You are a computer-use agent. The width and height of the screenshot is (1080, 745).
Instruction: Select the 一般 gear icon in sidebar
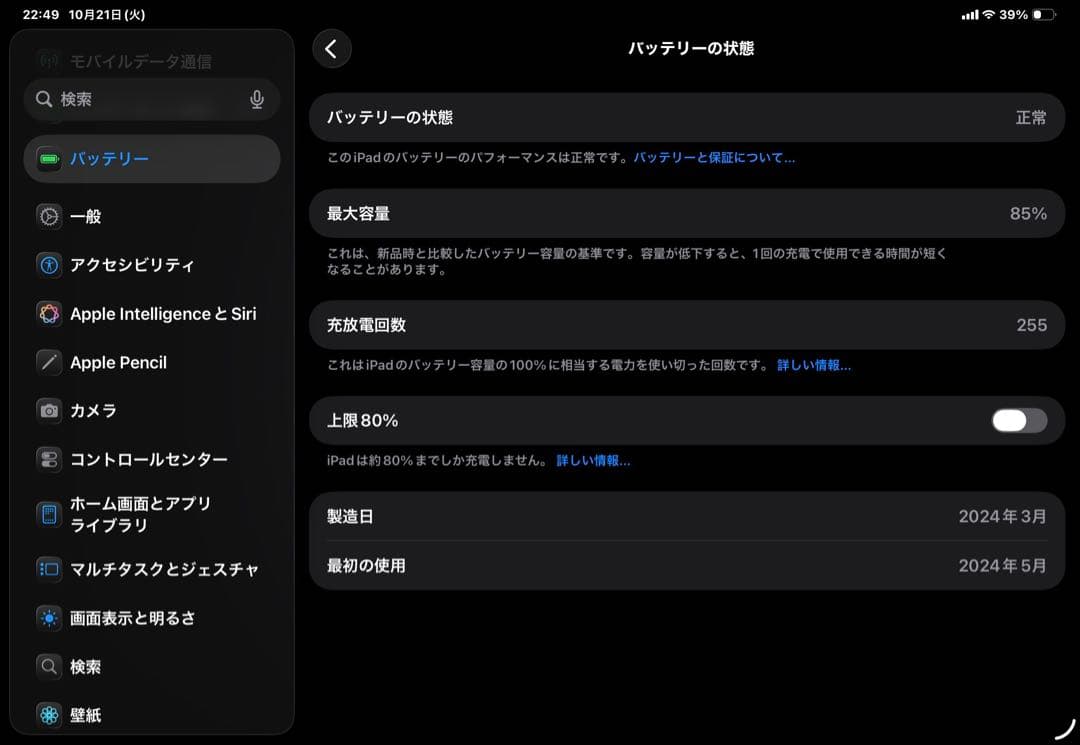pos(48,216)
